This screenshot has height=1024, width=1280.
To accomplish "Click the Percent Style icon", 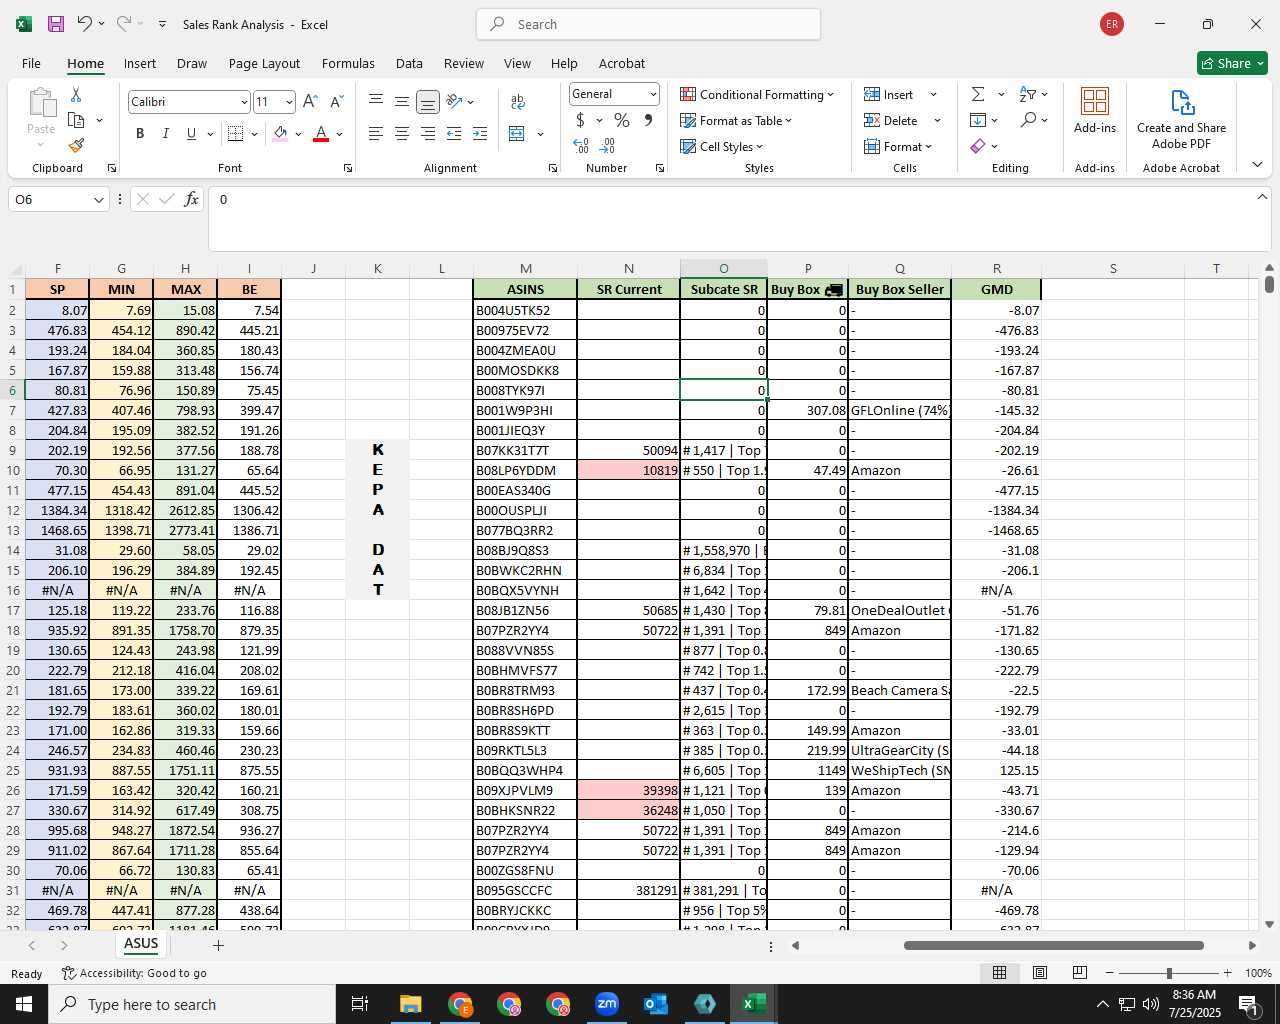I will click(622, 120).
